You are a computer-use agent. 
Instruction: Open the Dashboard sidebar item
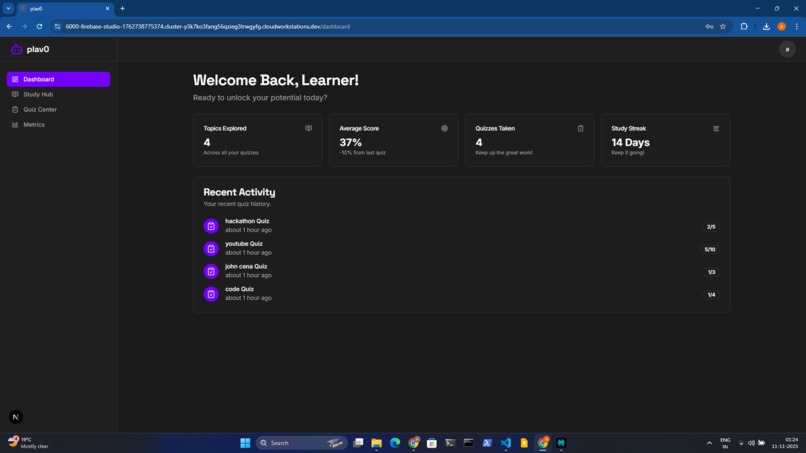click(x=59, y=79)
